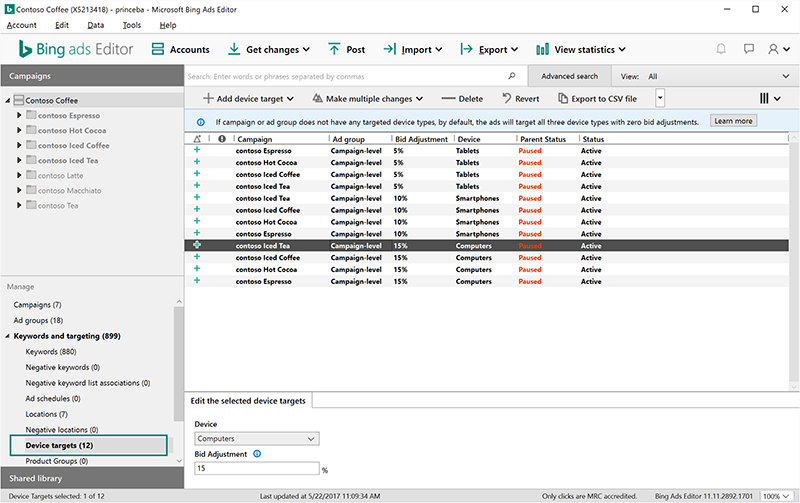Expand contoso Iced Tea campaign in tree

click(19, 160)
